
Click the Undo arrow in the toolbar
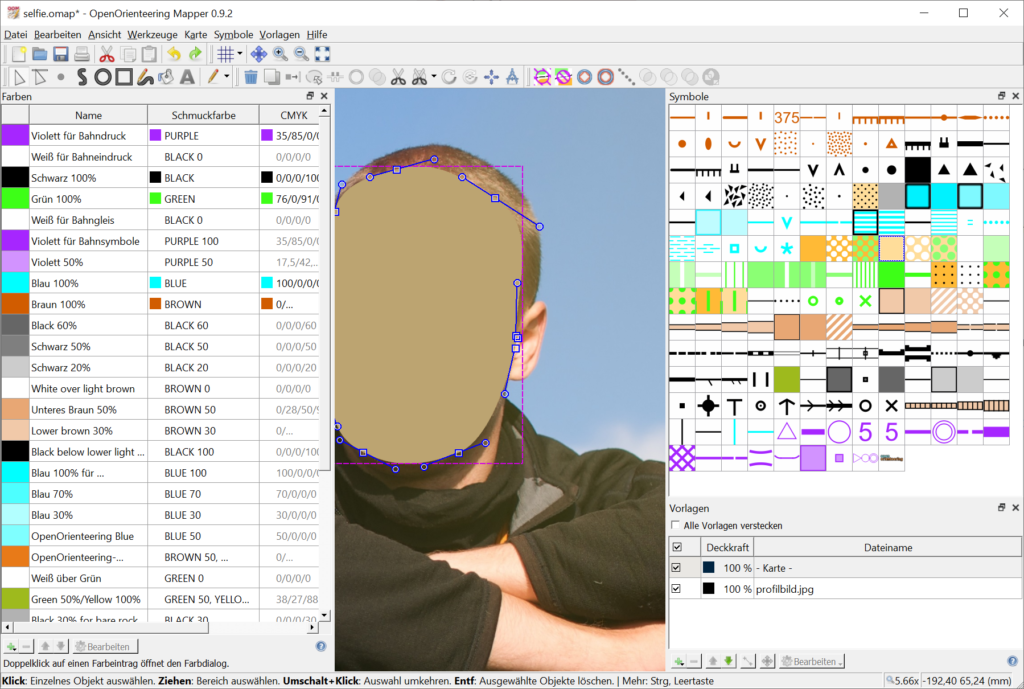(174, 54)
